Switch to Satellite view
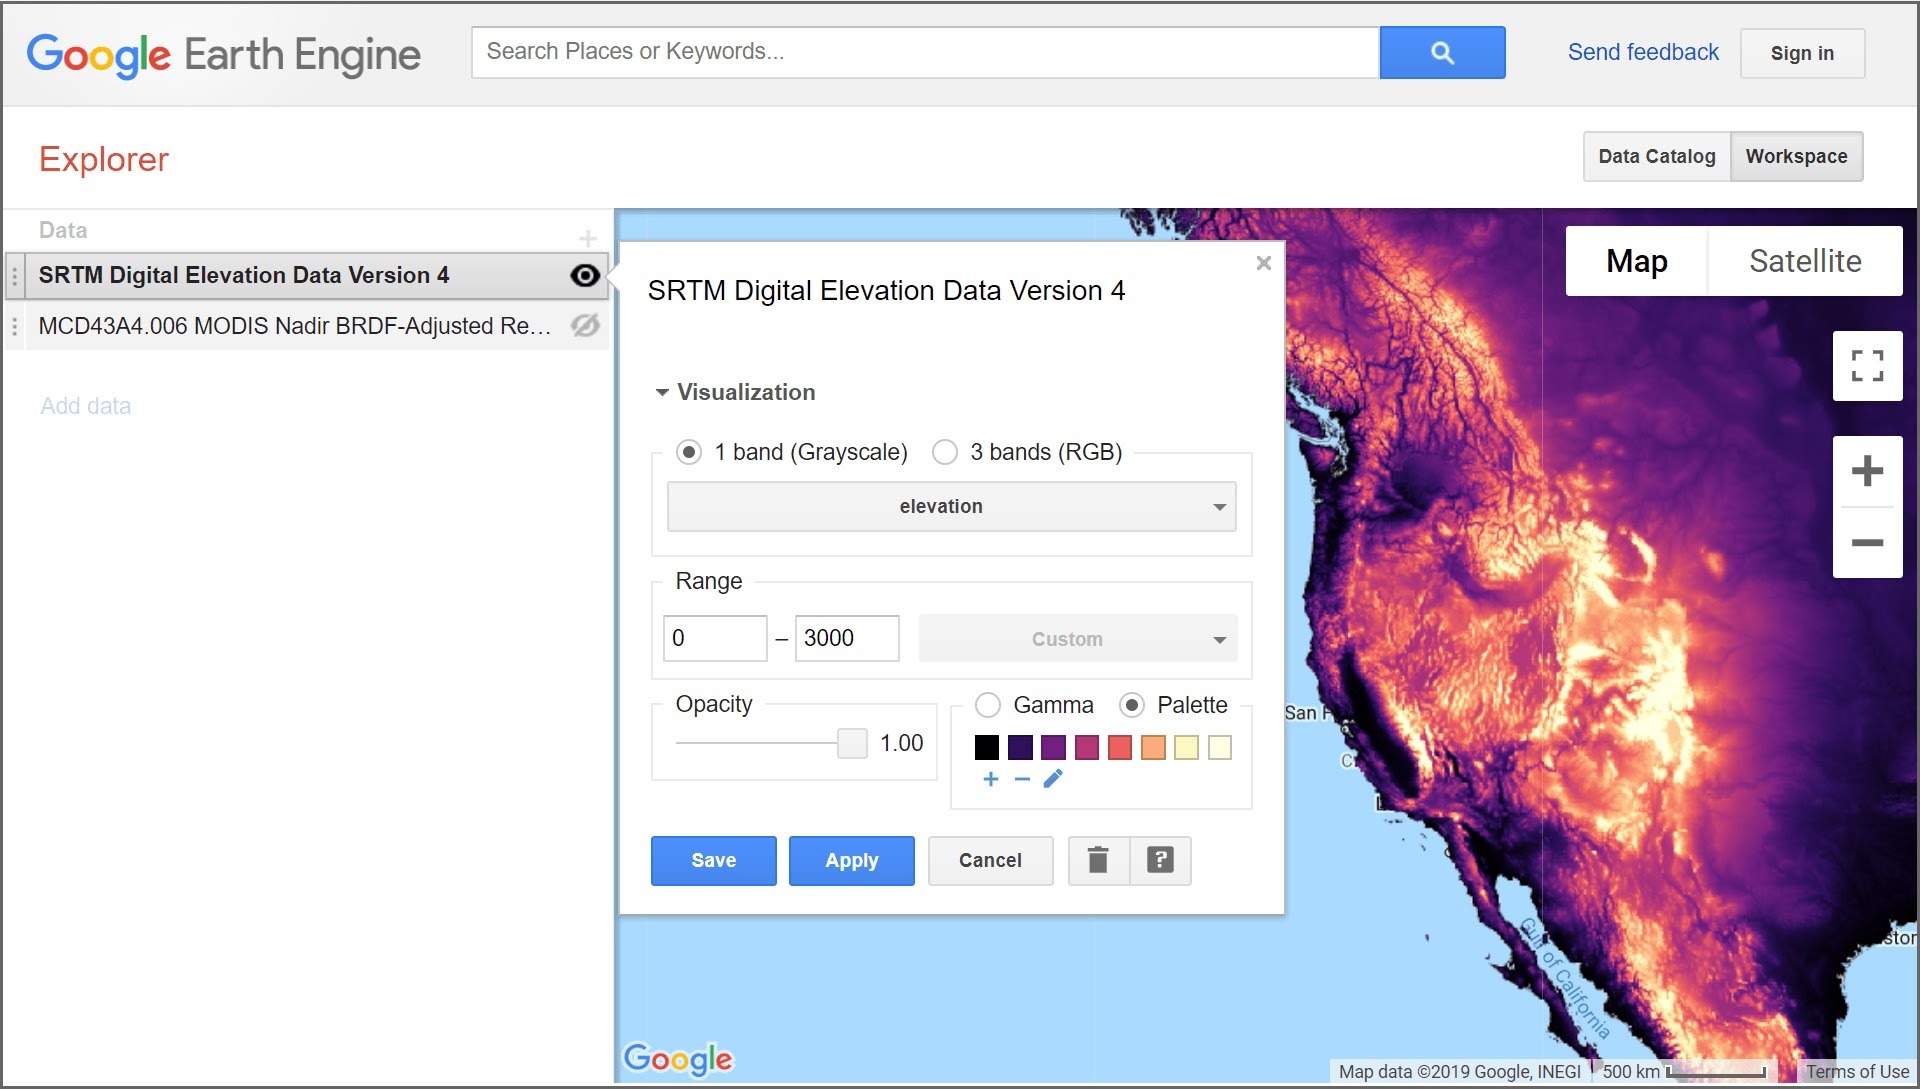The width and height of the screenshot is (1920, 1089). [x=1805, y=261]
